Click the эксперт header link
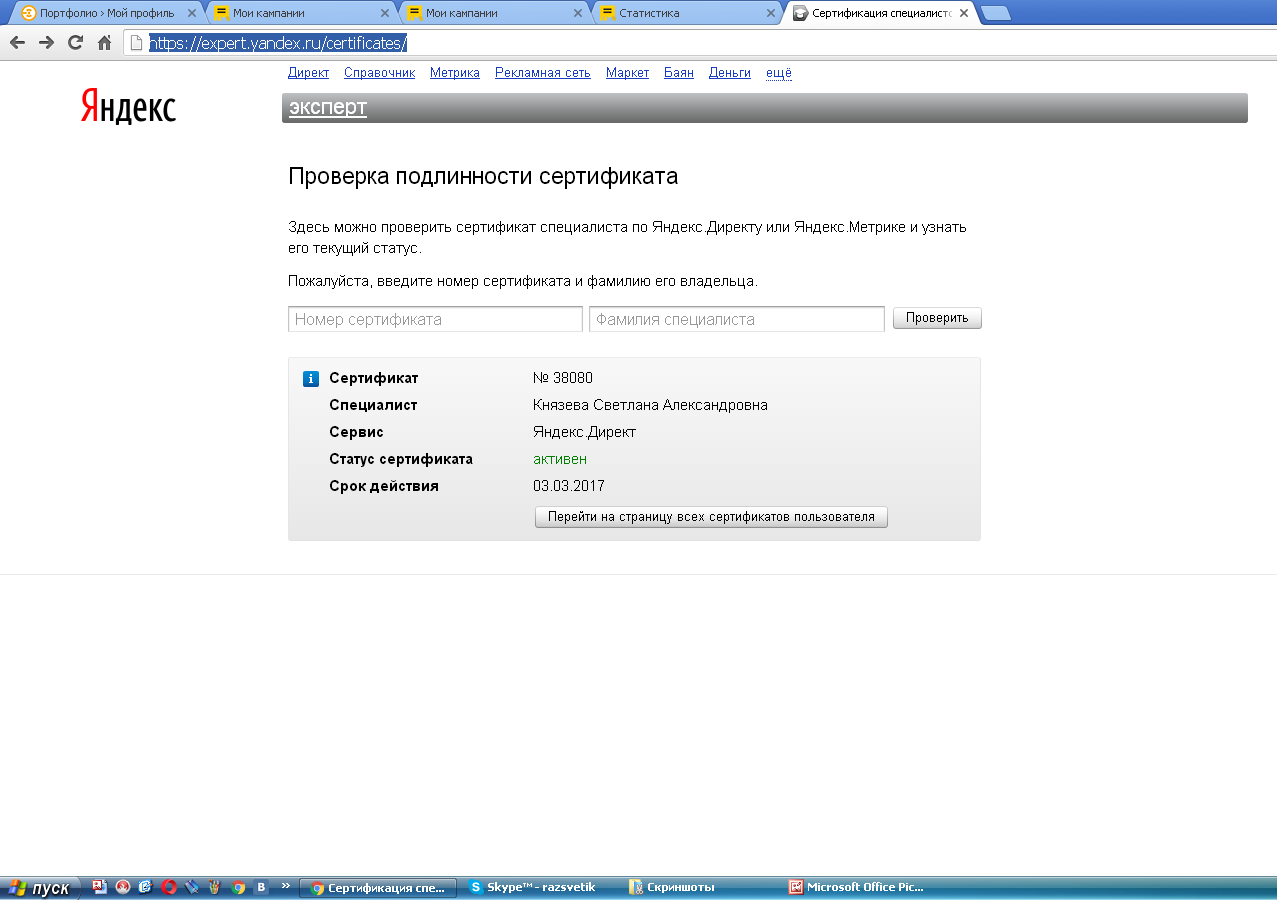1277x900 pixels. pos(328,108)
